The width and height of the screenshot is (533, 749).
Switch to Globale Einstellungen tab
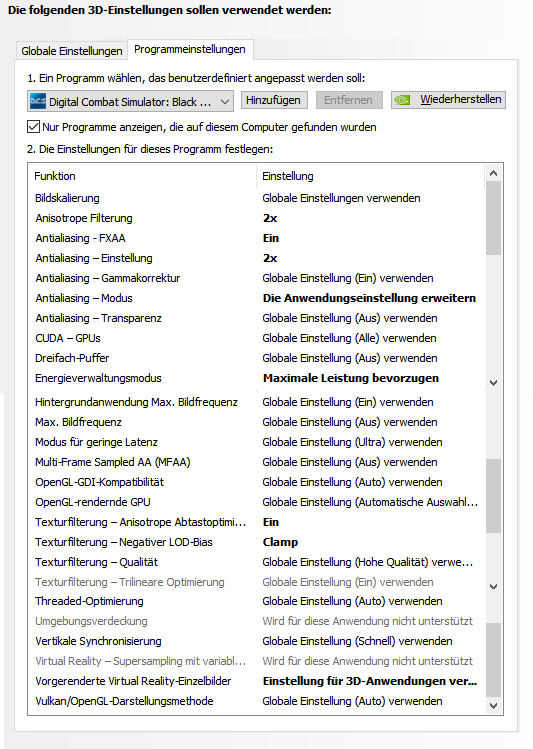point(72,51)
